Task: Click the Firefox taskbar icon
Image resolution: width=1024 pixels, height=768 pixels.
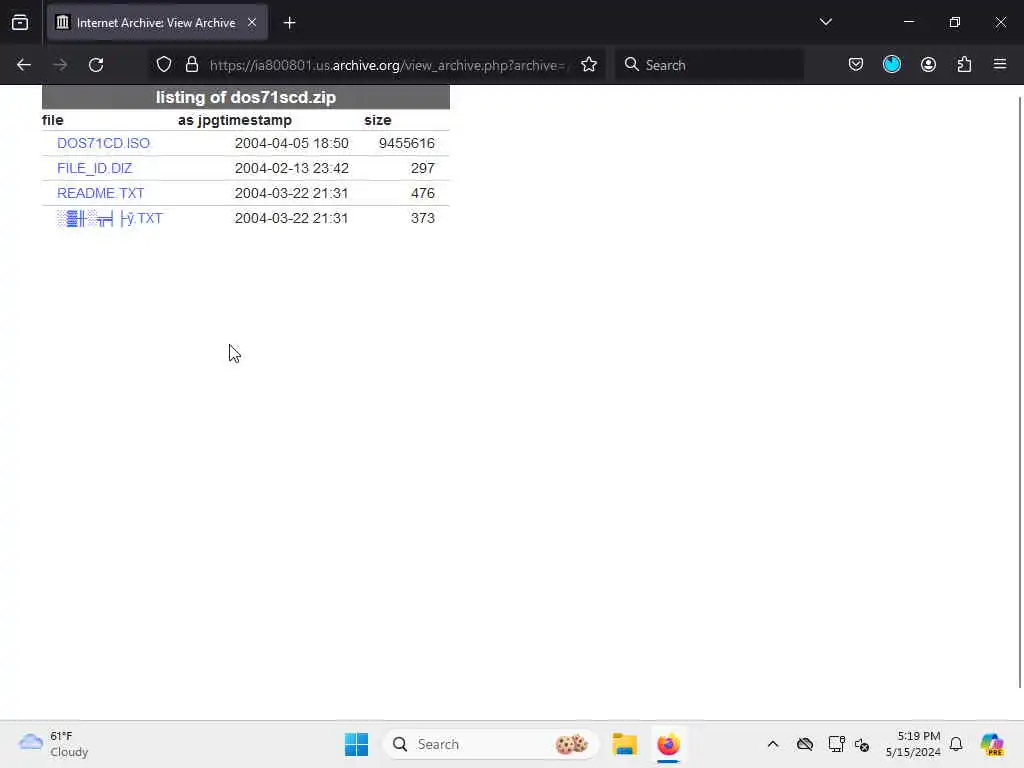Action: [668, 744]
